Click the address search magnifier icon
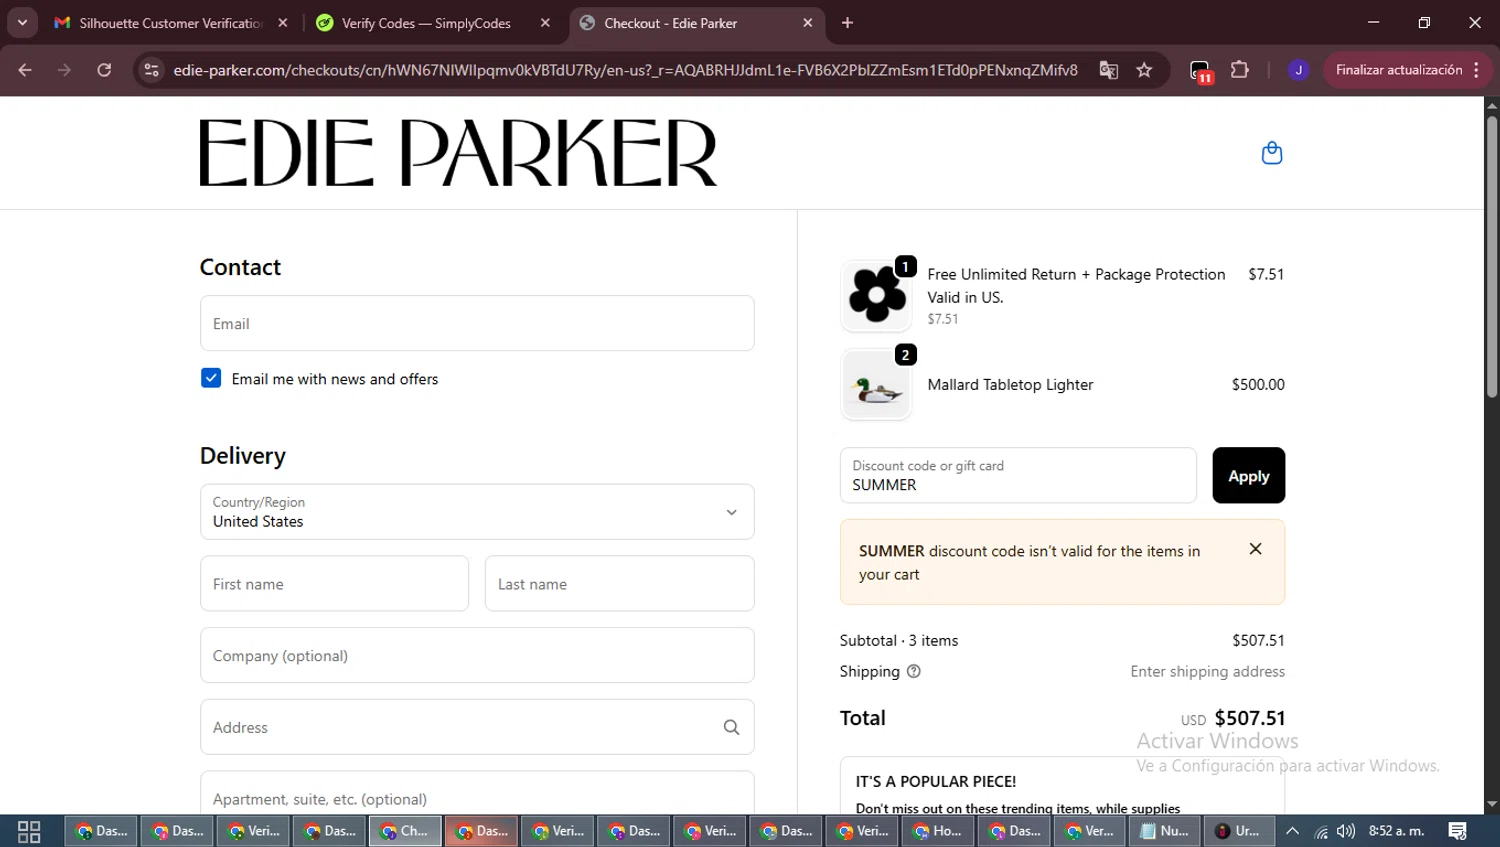Screen dimensions: 1500x847 731,727
